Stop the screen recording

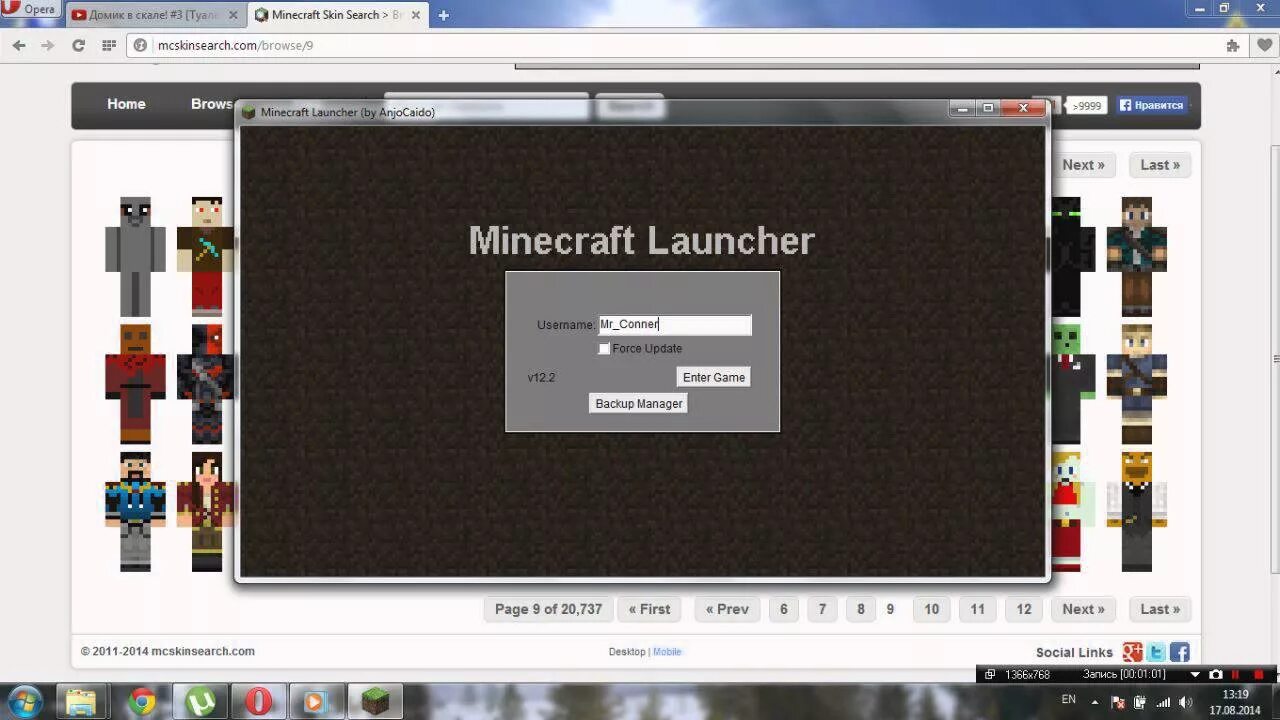(x=1259, y=675)
